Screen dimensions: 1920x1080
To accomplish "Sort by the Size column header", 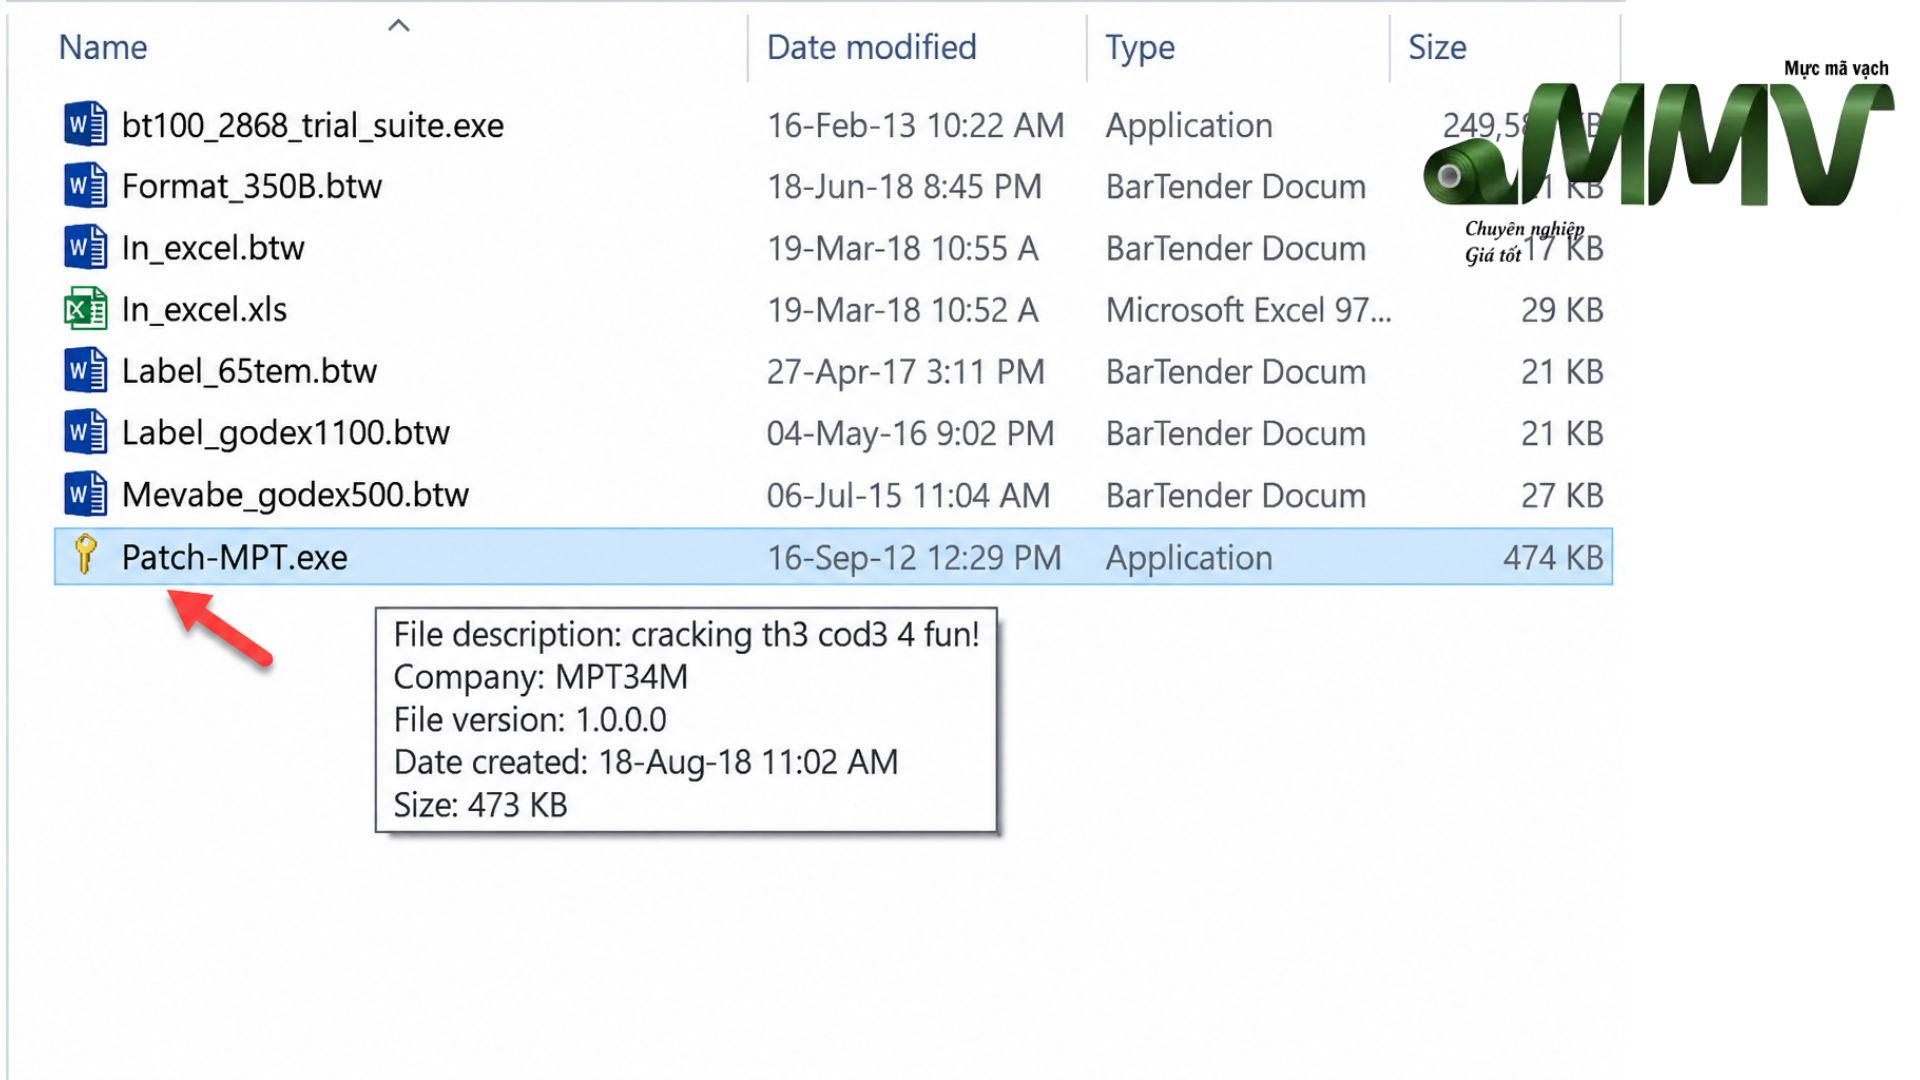I will pyautogui.click(x=1437, y=47).
